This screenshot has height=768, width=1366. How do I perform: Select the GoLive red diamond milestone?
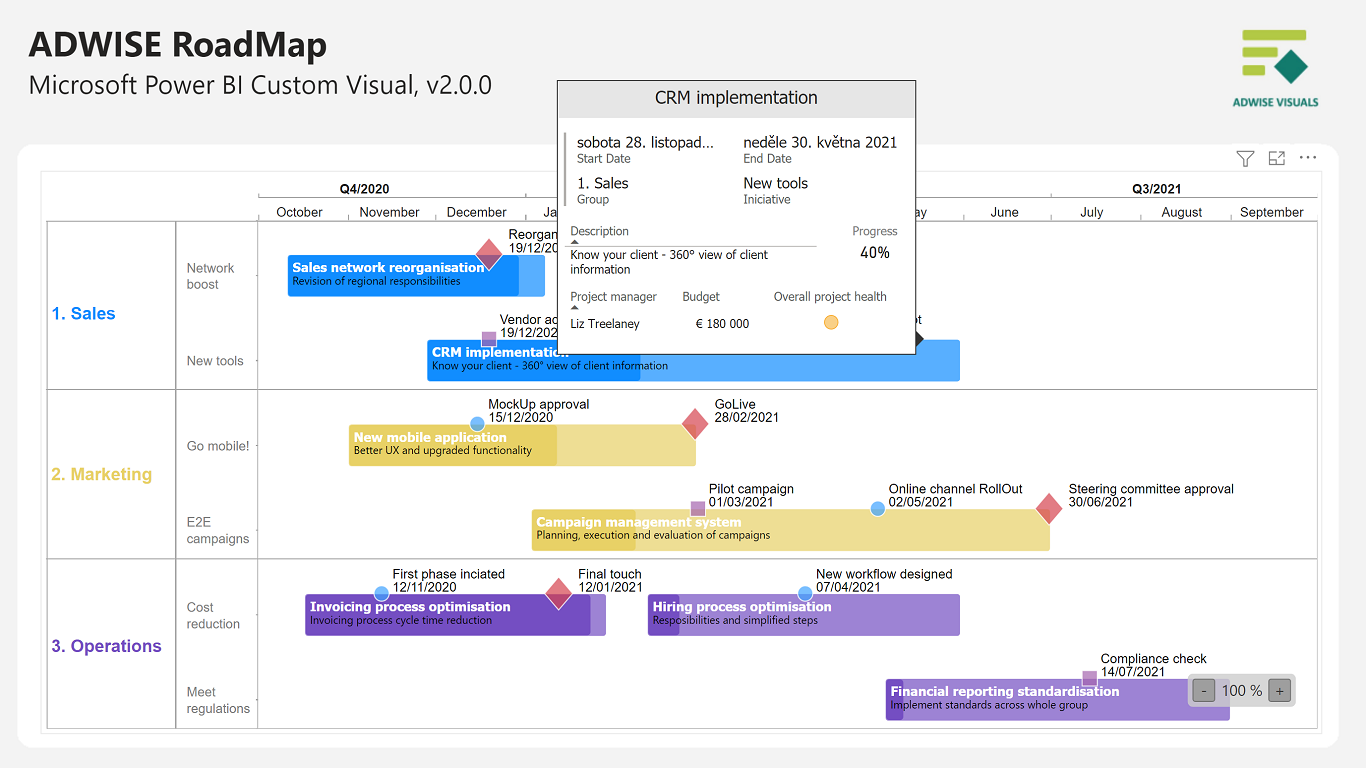pos(695,424)
